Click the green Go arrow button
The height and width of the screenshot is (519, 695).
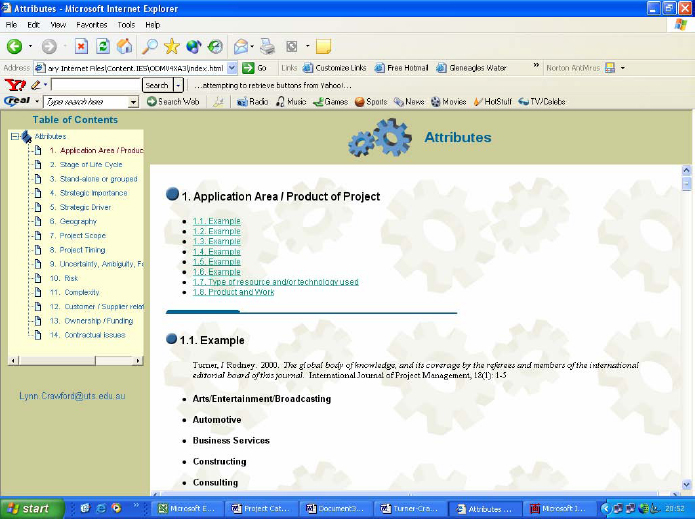pyautogui.click(x=248, y=68)
